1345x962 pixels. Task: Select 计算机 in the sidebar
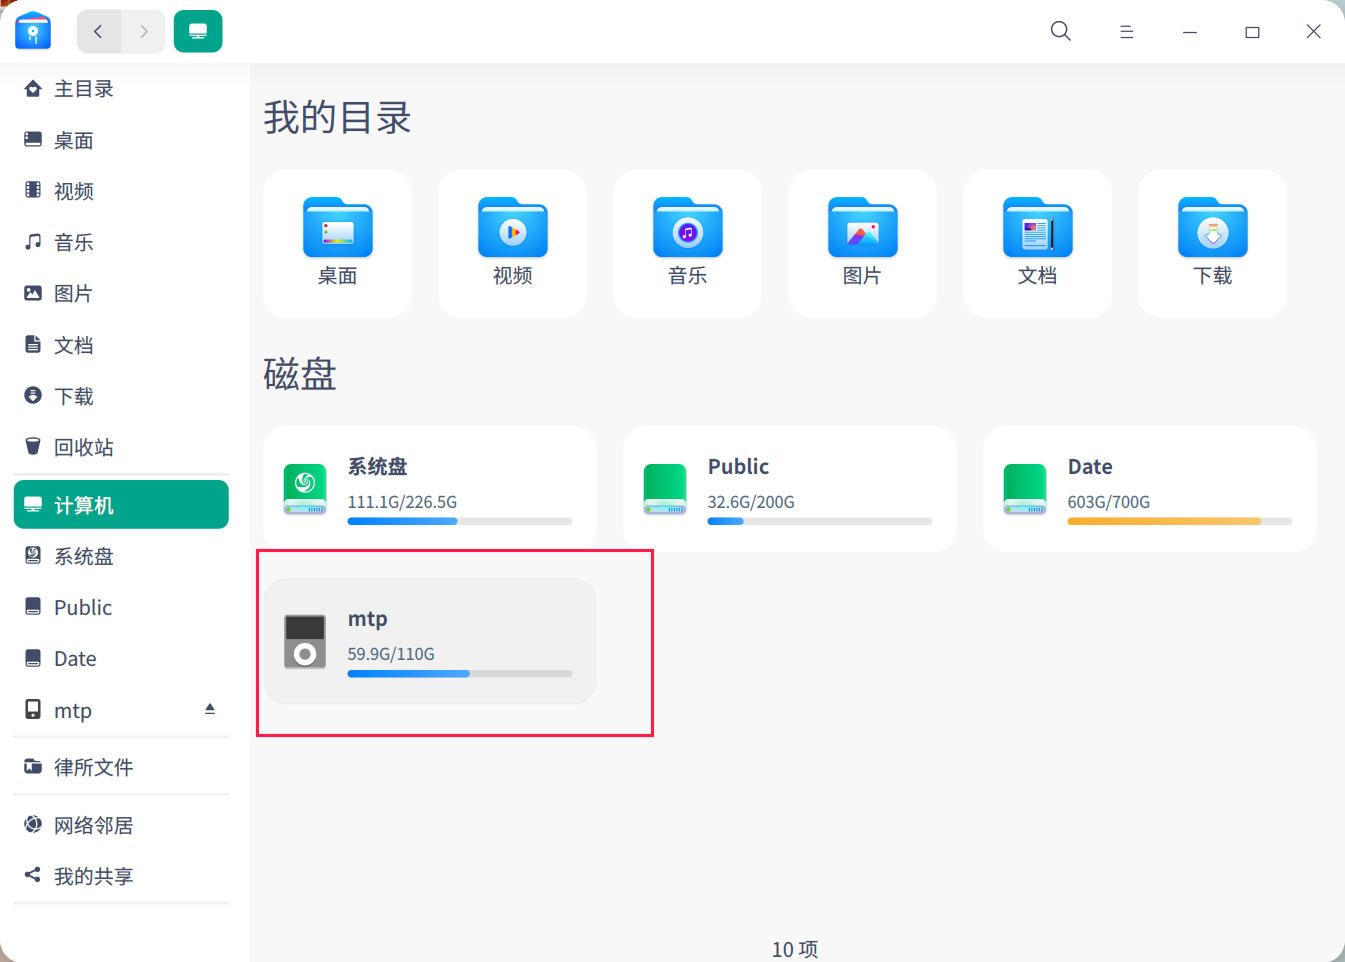coord(121,505)
